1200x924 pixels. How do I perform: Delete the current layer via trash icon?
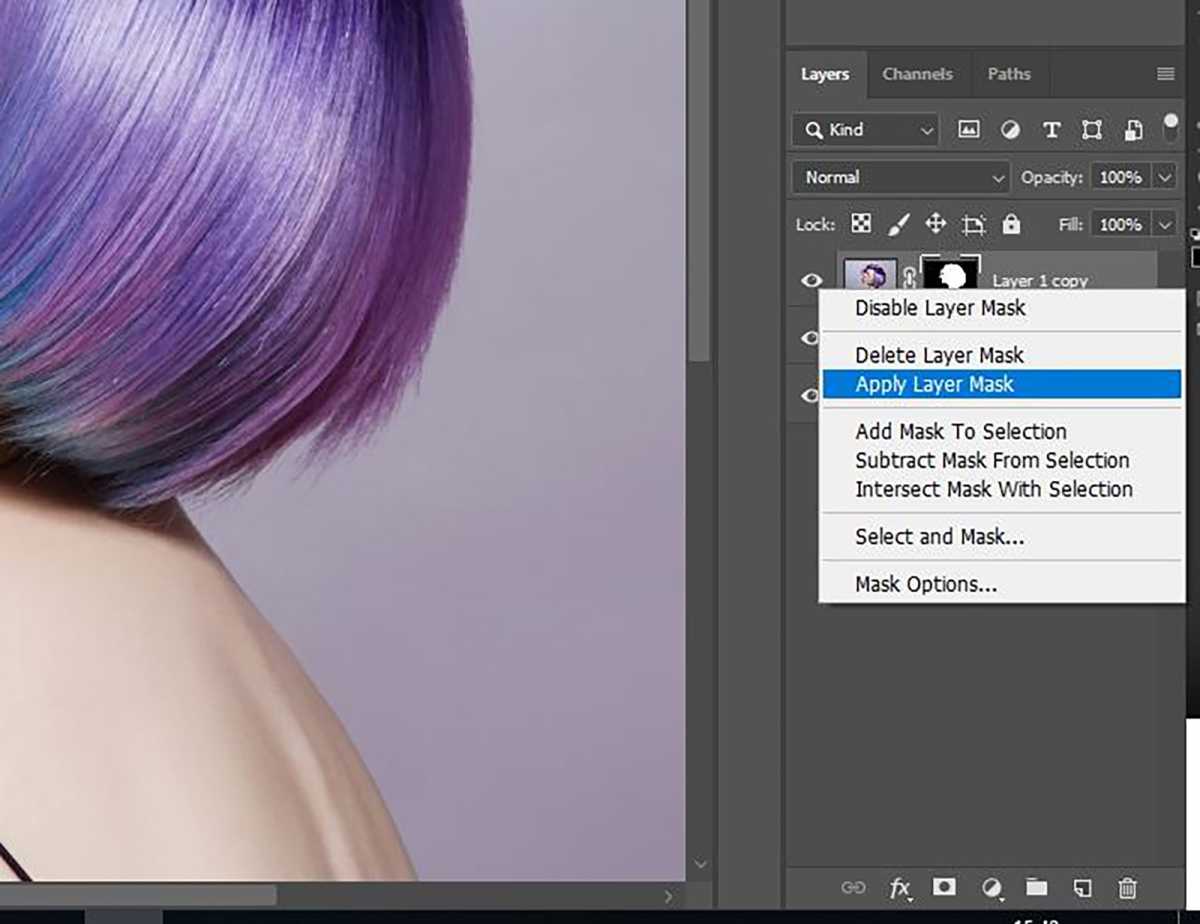(x=1128, y=888)
